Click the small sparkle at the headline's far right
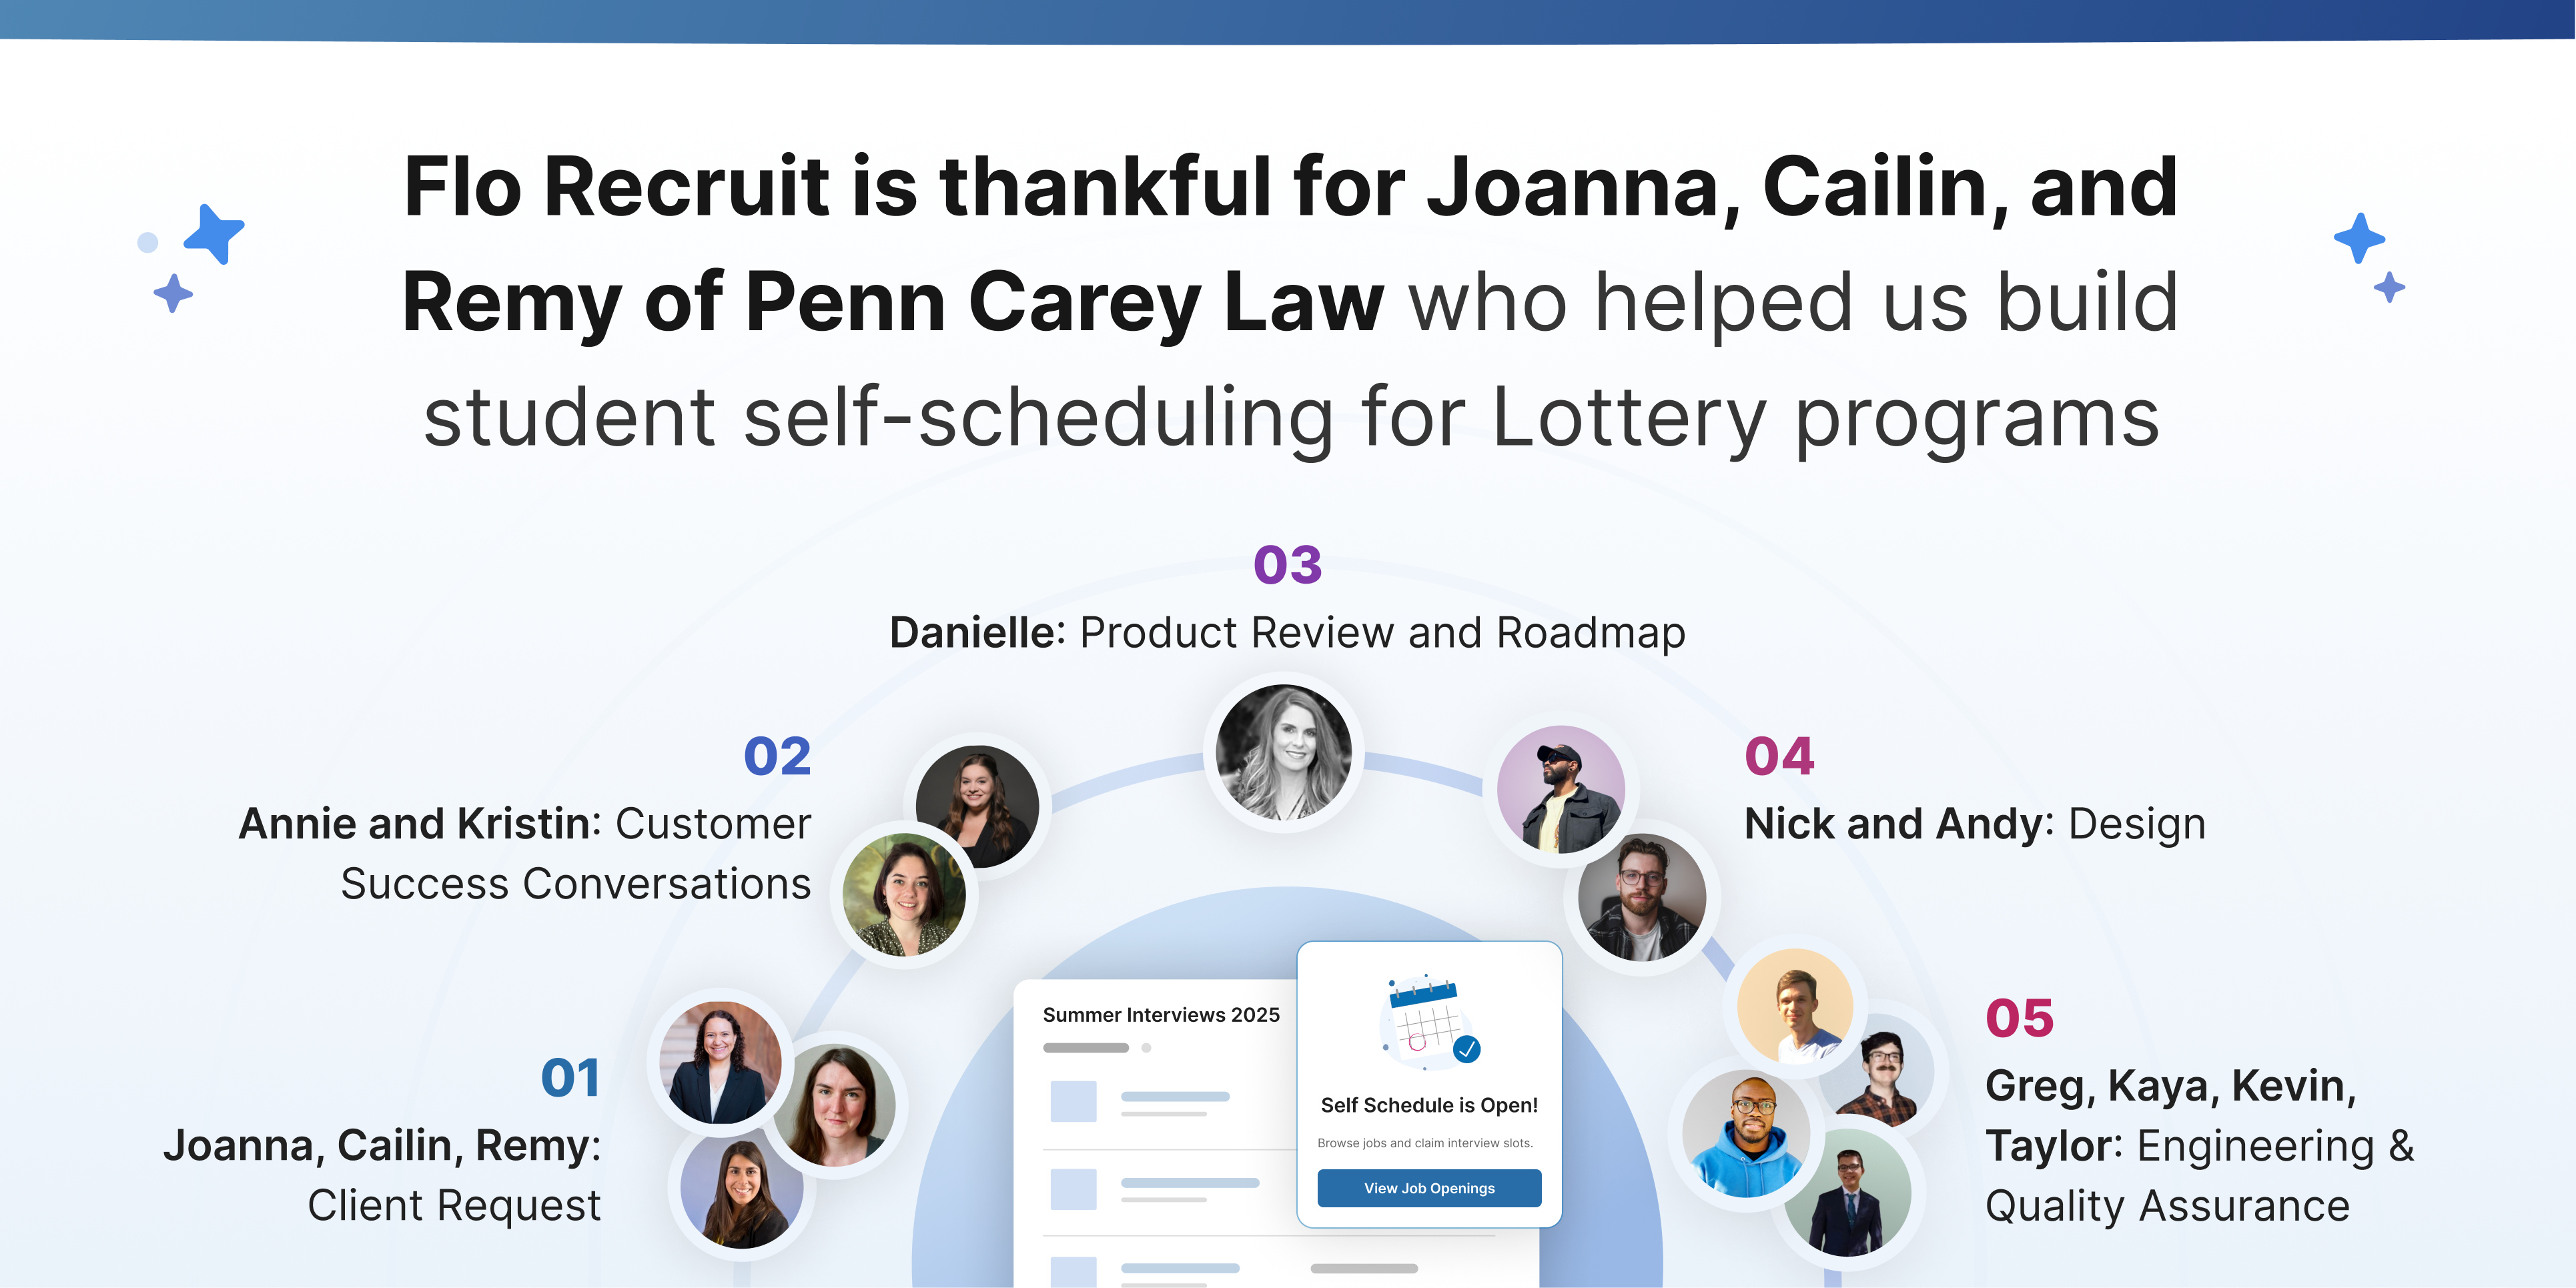The image size is (2576, 1288). 2389,288
